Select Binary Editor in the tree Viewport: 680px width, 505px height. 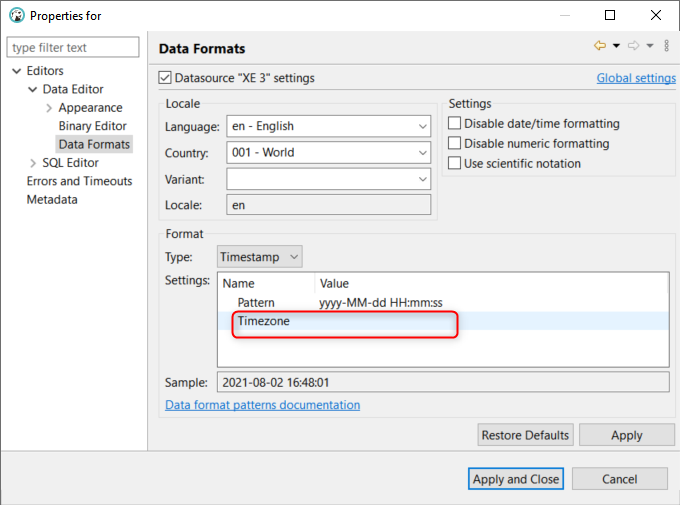tap(92, 126)
